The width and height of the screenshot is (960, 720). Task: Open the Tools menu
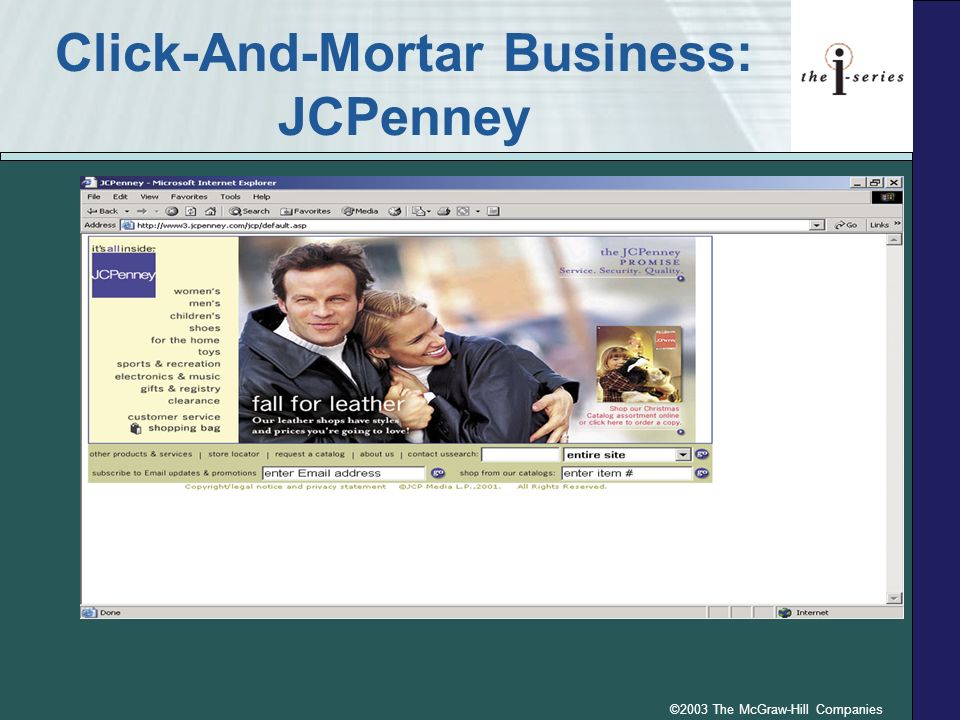tap(230, 197)
